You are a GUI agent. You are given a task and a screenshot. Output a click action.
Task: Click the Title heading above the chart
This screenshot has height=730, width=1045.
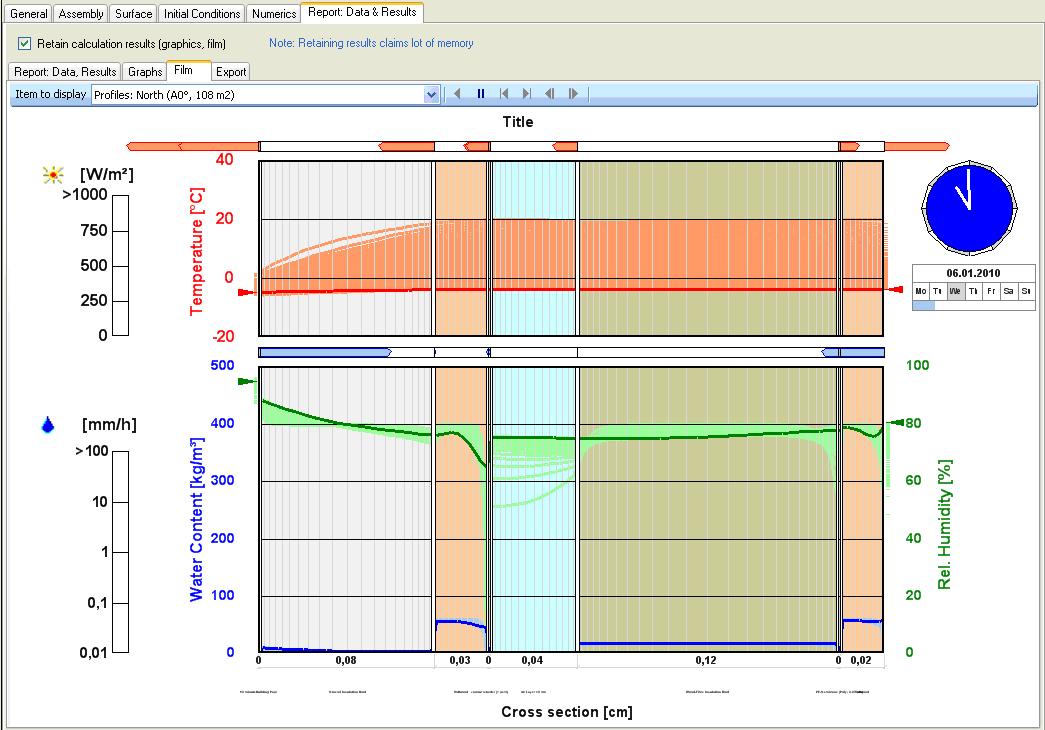517,122
